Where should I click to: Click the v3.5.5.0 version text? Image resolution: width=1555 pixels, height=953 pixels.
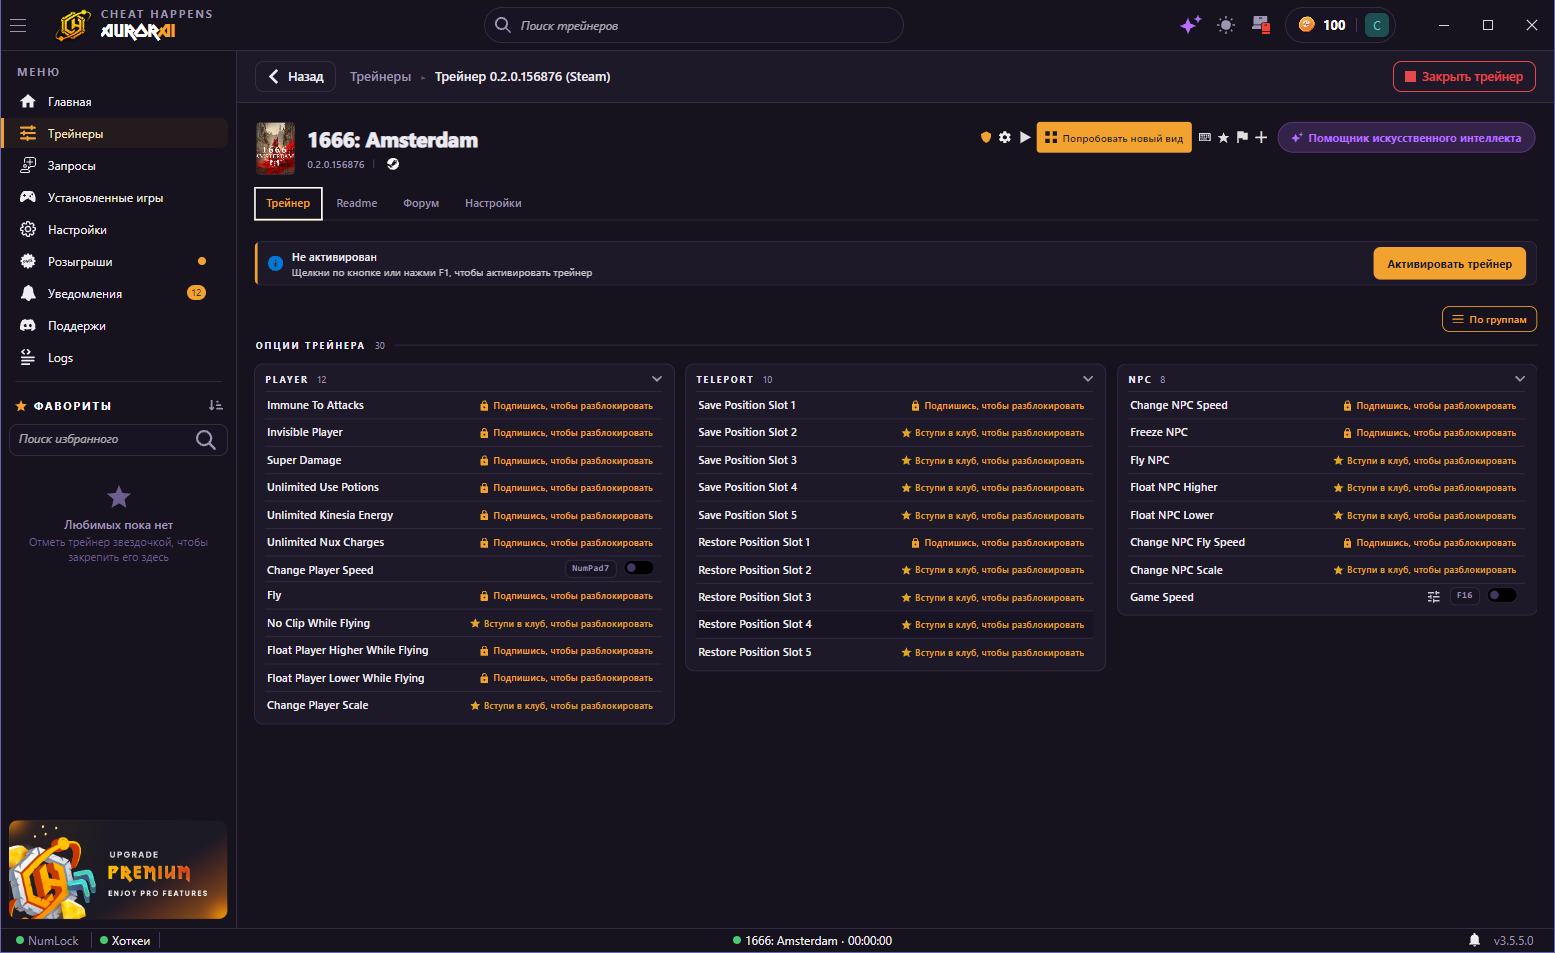pyautogui.click(x=1513, y=941)
